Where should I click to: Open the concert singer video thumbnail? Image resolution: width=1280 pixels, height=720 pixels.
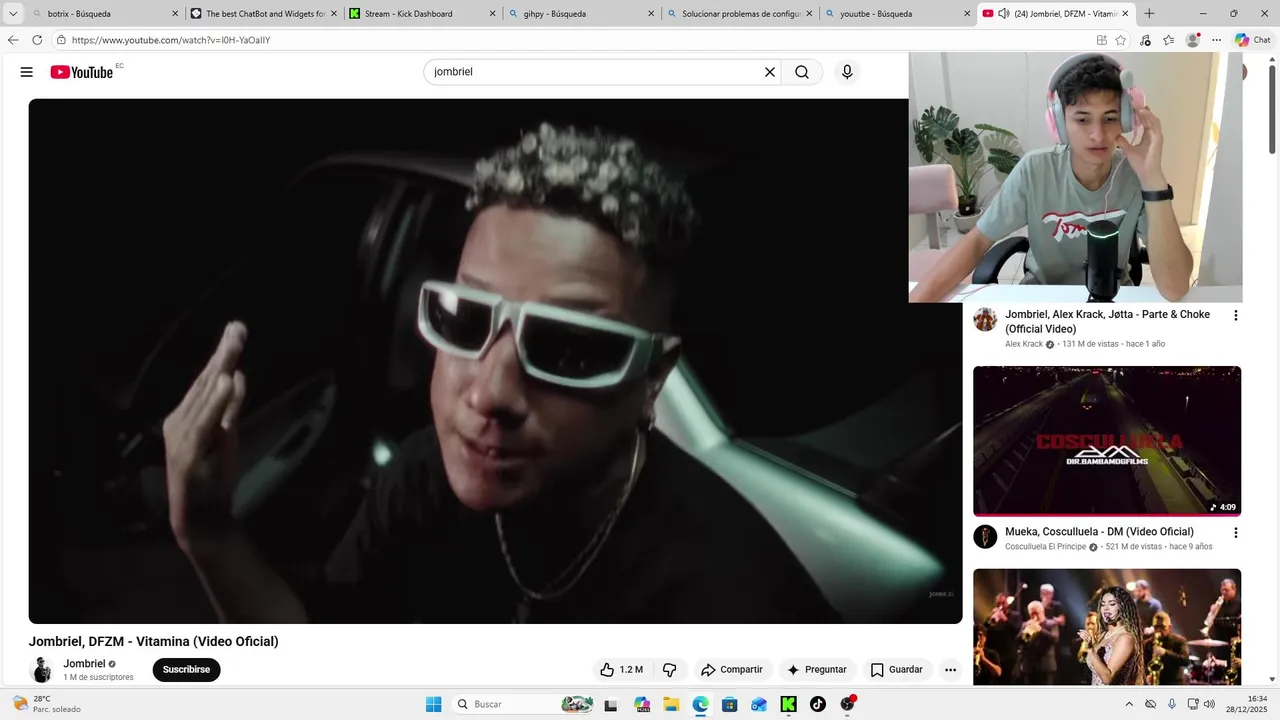[x=1107, y=627]
